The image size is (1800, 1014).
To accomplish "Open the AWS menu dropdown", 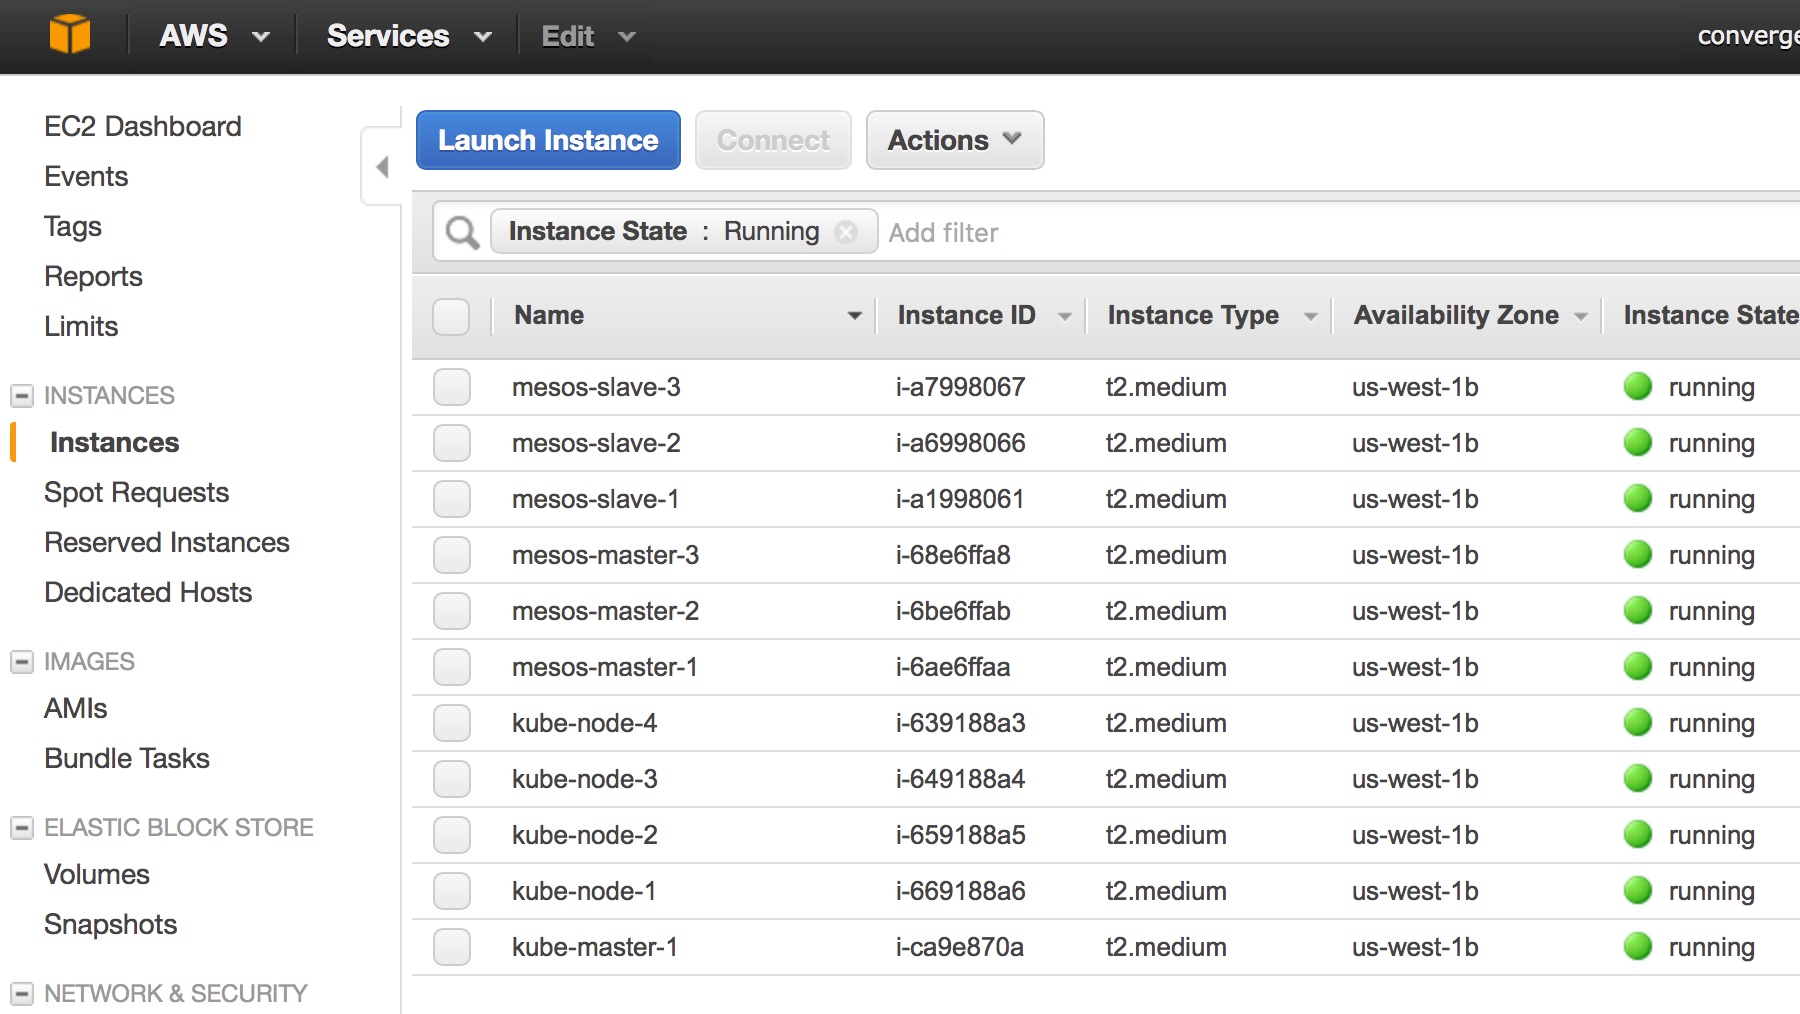I will [x=213, y=36].
